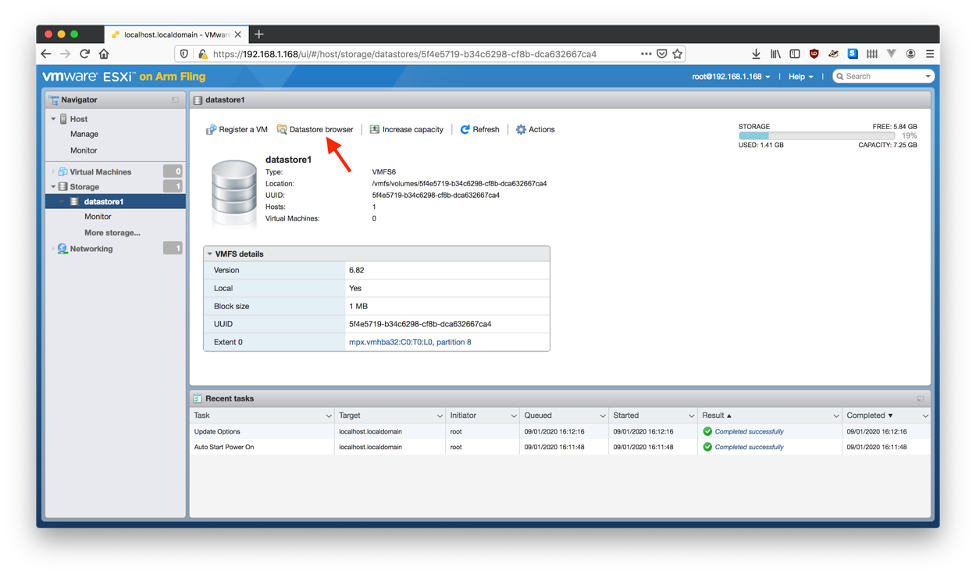The width and height of the screenshot is (976, 576).
Task: Click the Pocket save icon
Action: [662, 54]
